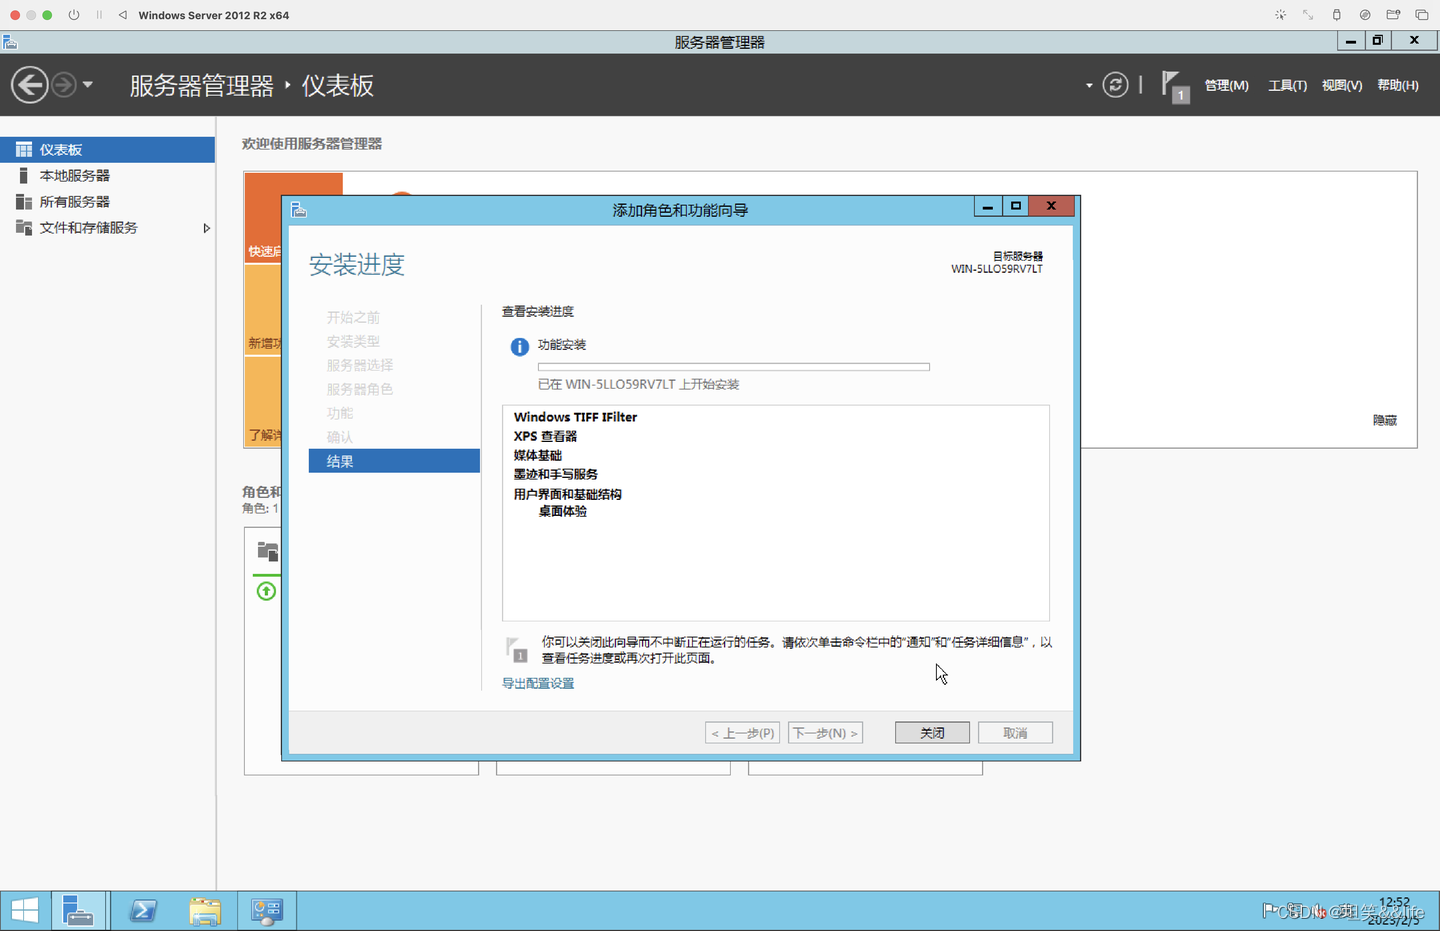Open the 视图(V) menu
This screenshot has width=1440, height=931.
1342,86
